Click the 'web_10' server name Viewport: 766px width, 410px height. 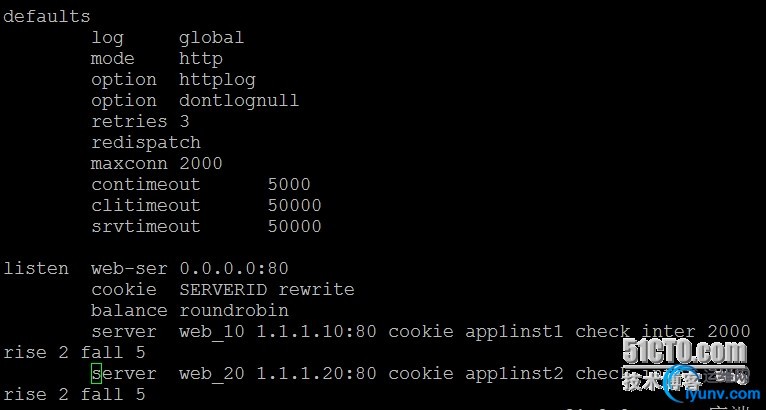(x=212, y=332)
